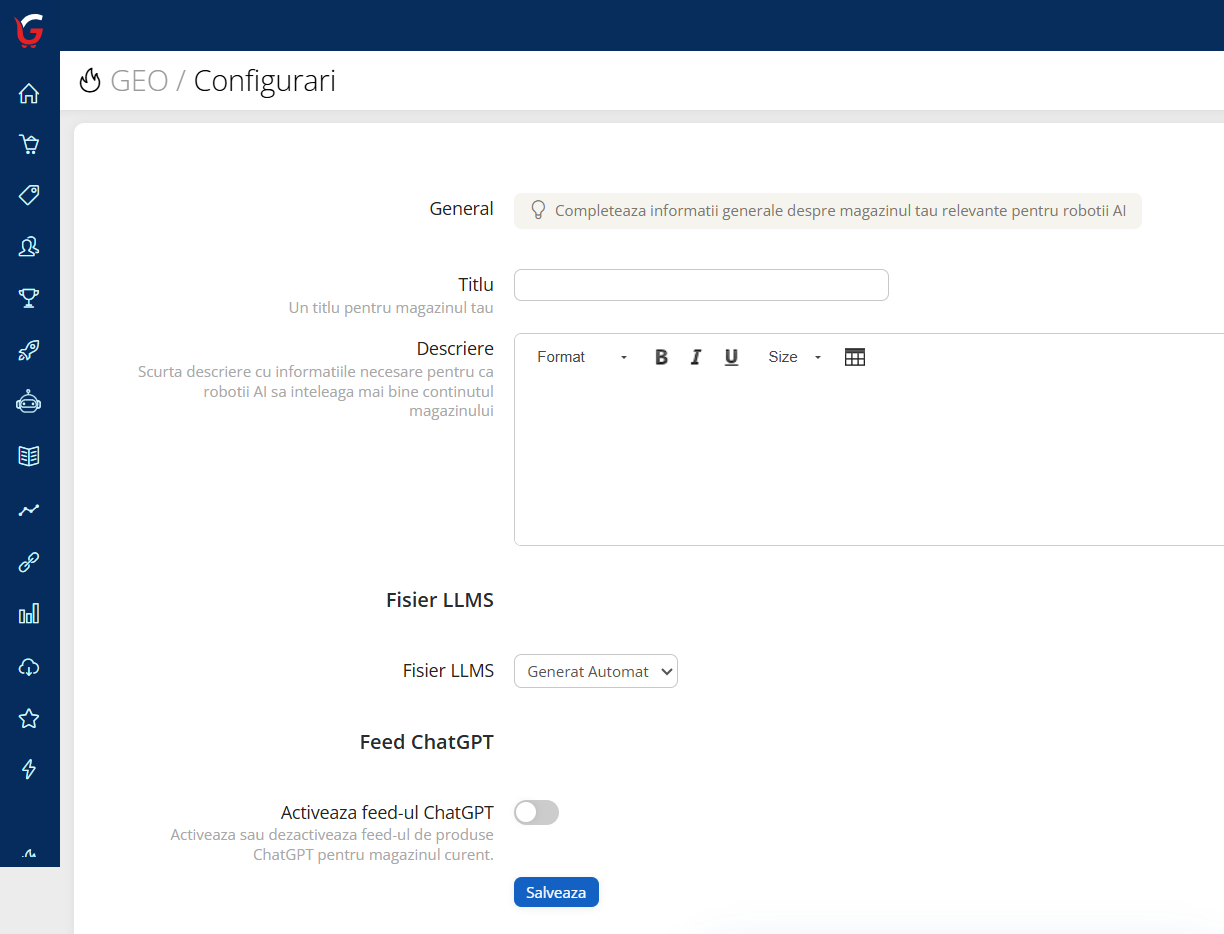Image resolution: width=1224 pixels, height=934 pixels.
Task: Open the home dashboard icon
Action: (29, 94)
